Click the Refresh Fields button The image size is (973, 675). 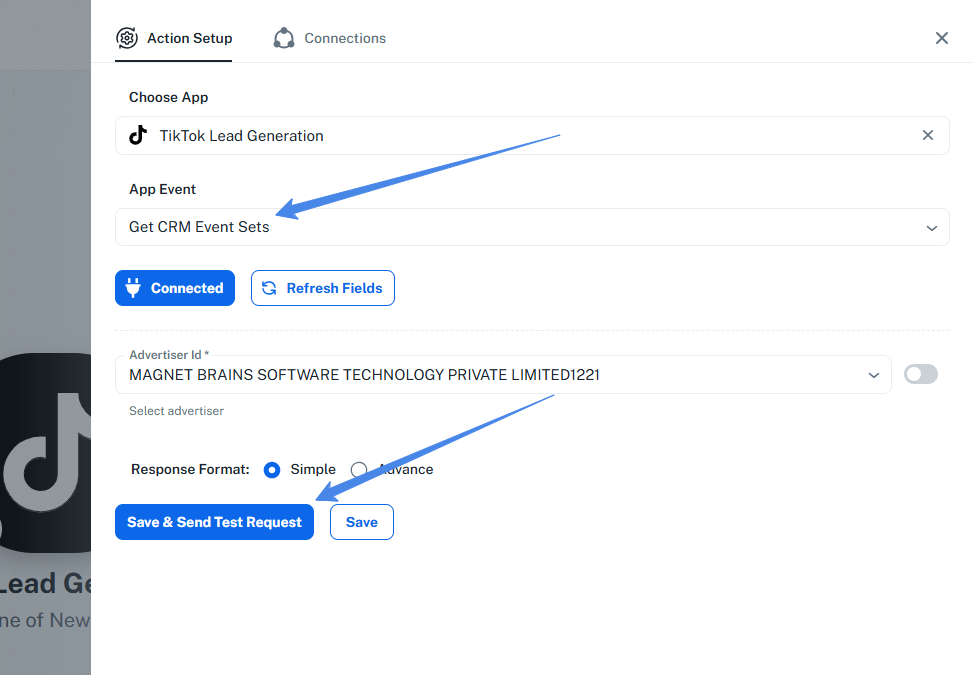pos(323,288)
